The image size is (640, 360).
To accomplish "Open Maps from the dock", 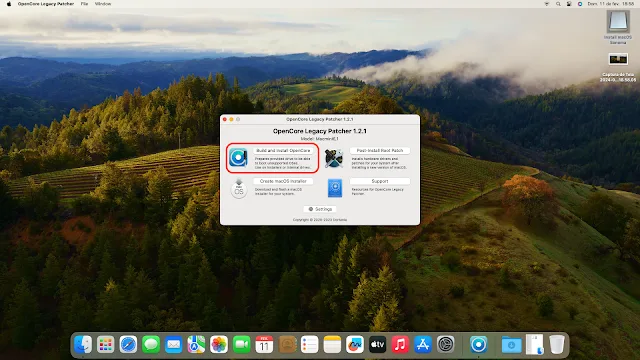I will pyautogui.click(x=196, y=344).
